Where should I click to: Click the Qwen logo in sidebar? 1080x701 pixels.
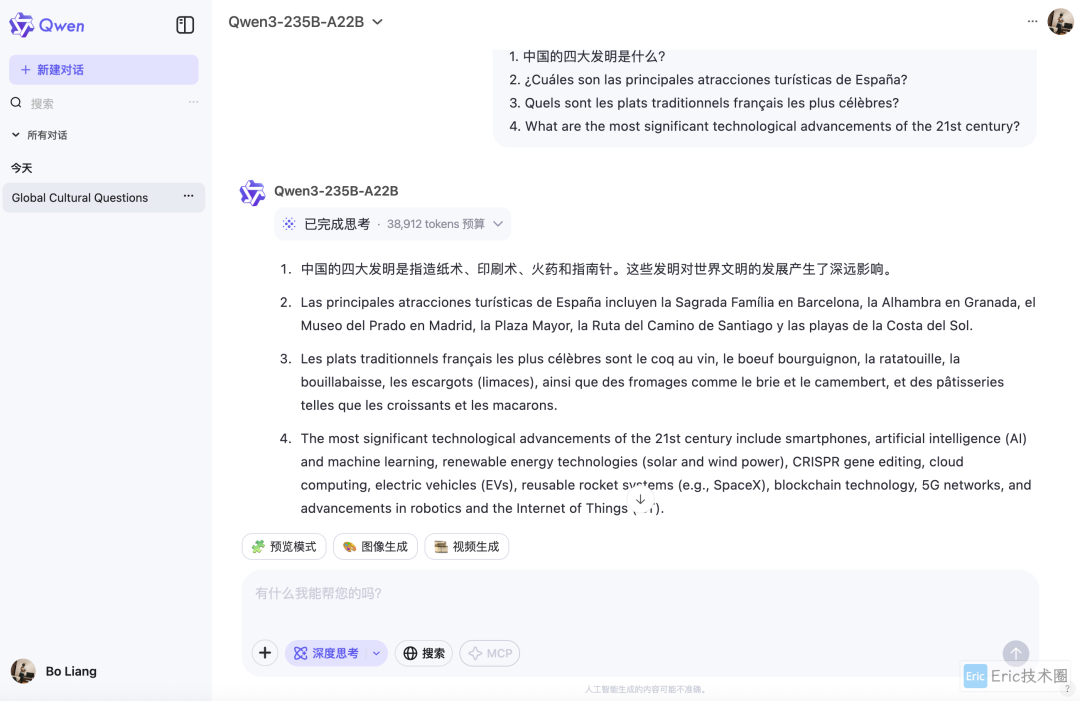pyautogui.click(x=46, y=25)
